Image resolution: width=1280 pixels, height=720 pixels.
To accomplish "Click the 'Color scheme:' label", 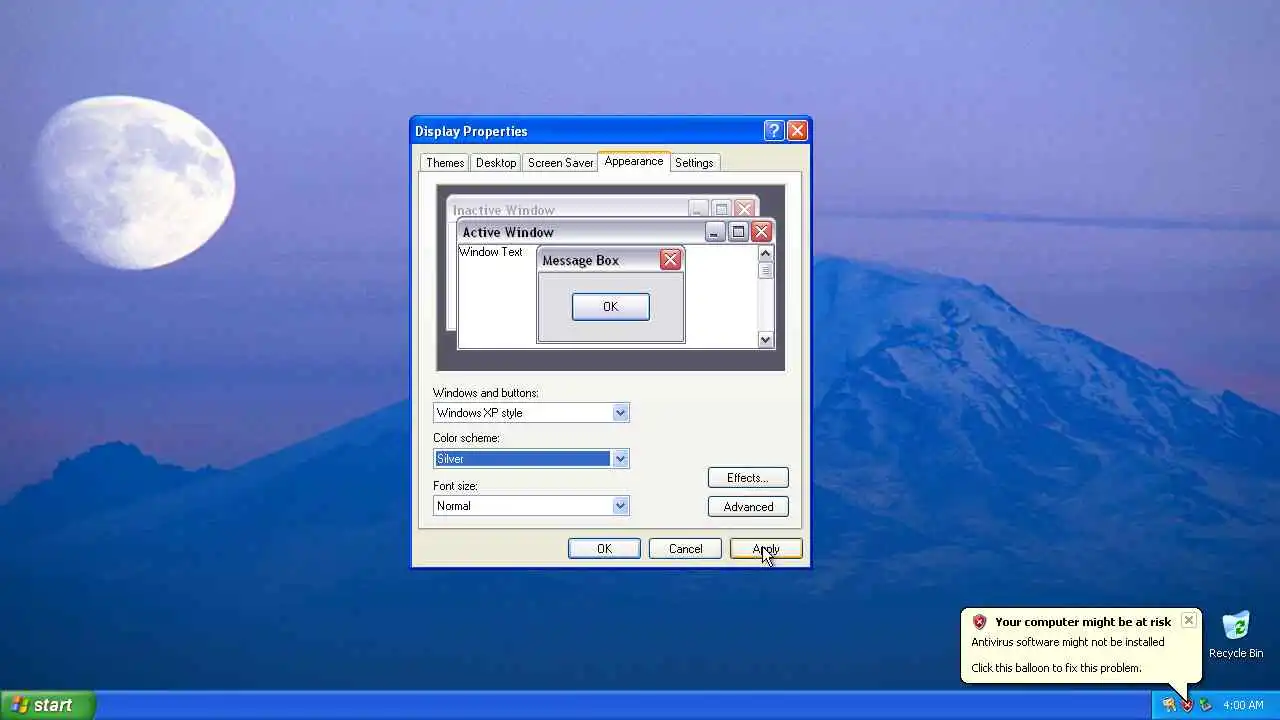I will coord(466,438).
